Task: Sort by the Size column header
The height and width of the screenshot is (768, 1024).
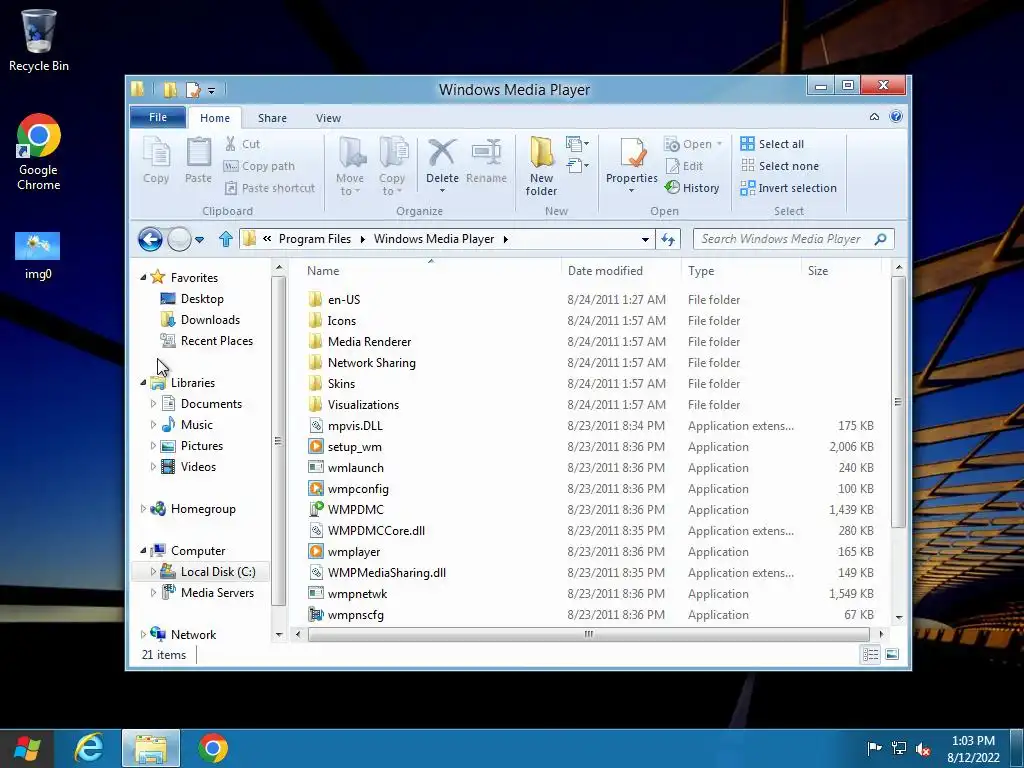Action: pos(841,270)
